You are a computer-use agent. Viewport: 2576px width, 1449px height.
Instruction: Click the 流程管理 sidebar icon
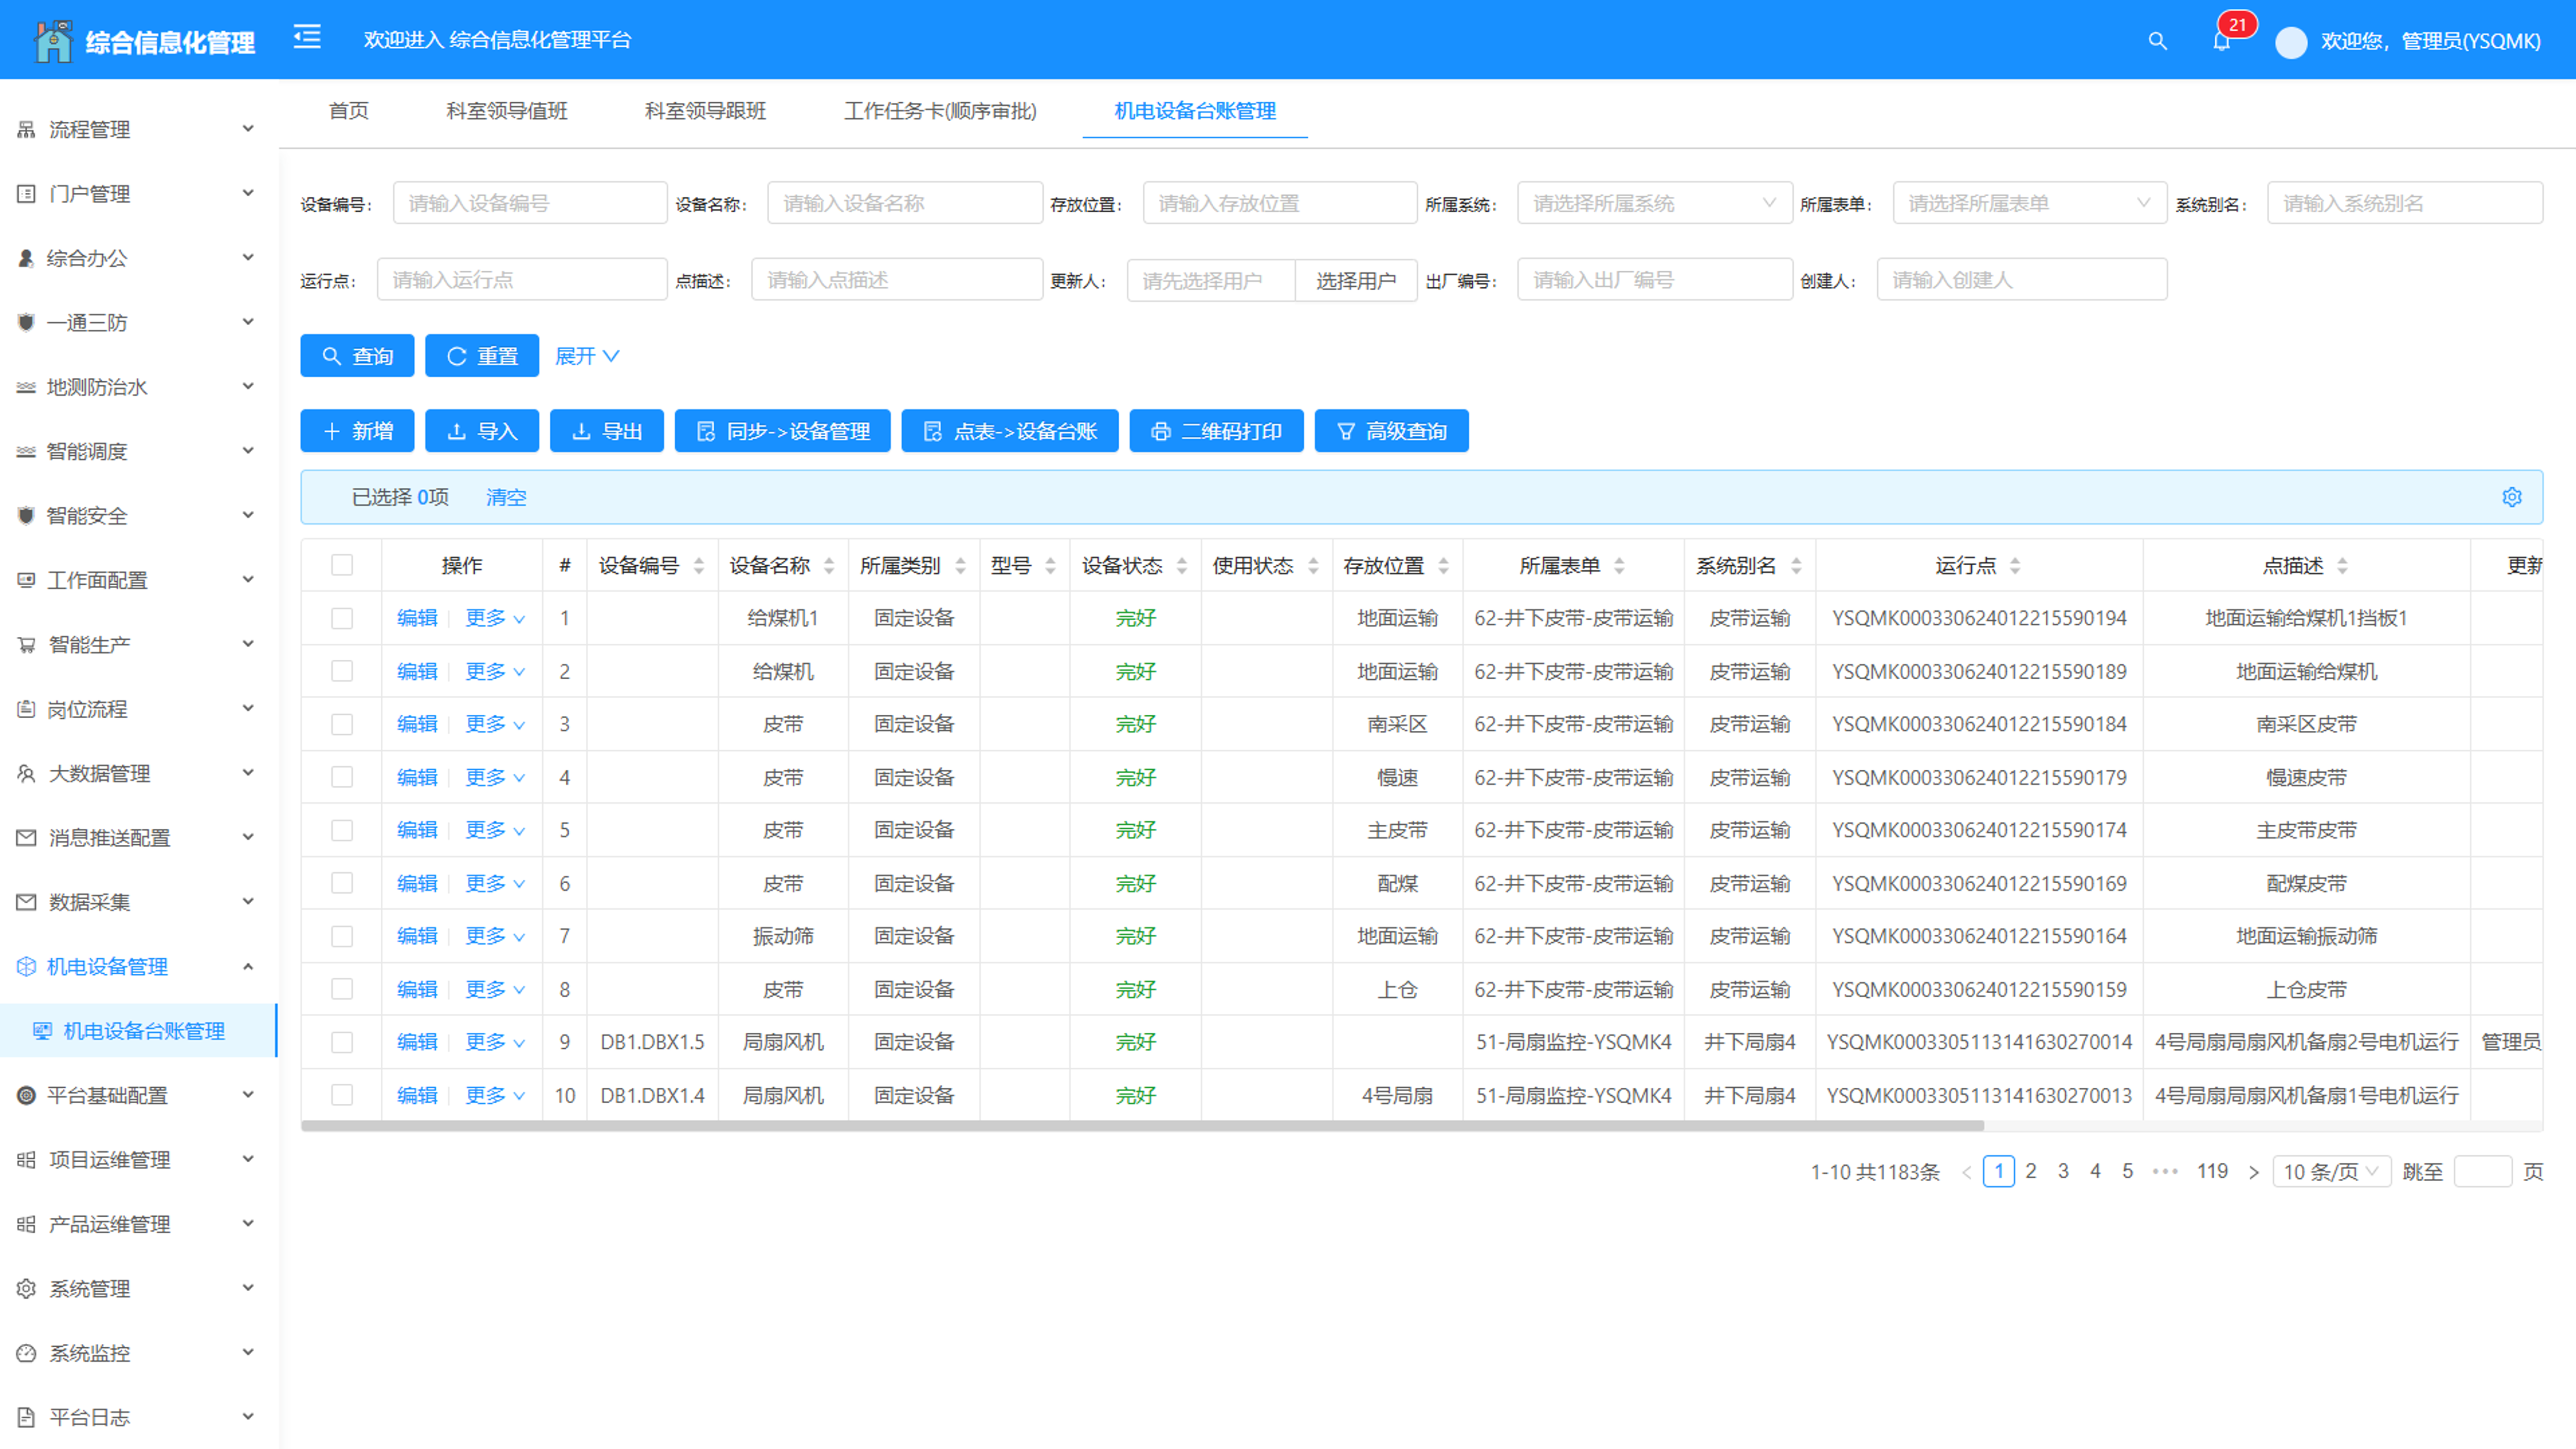tap(26, 129)
